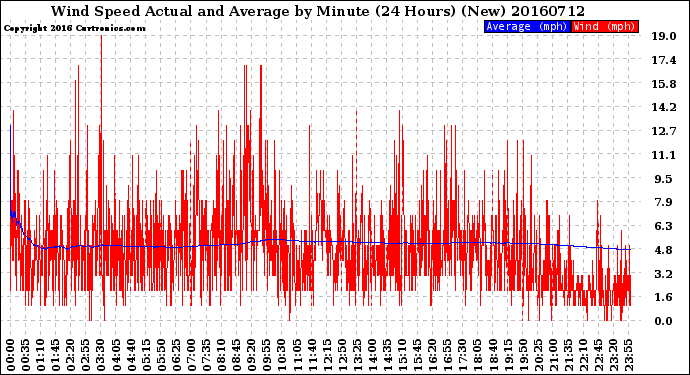The width and height of the screenshot is (690, 375).
Task: Click the 08:10 time axis label
Action: click(221, 355)
